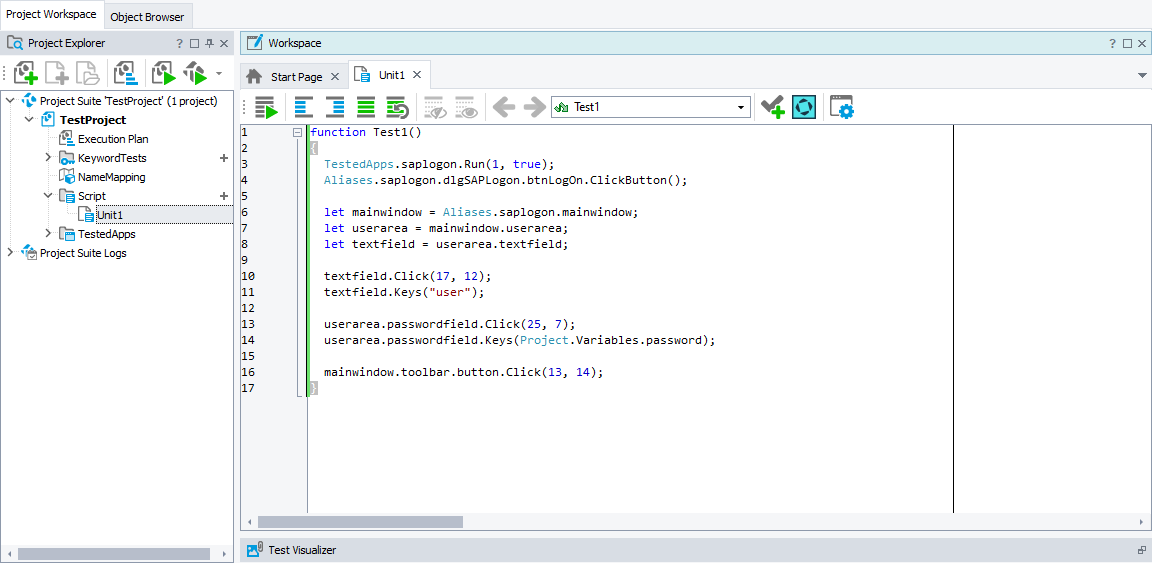
Task: Click the green-lined revert icon in editor toolbar
Action: point(397,107)
